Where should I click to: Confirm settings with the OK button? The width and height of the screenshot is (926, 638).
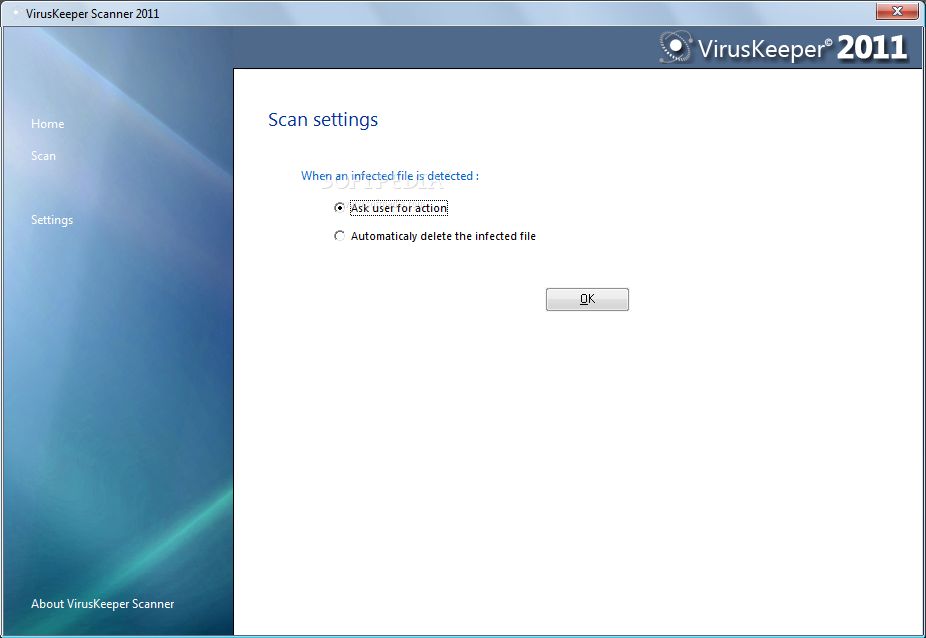pyautogui.click(x=587, y=299)
